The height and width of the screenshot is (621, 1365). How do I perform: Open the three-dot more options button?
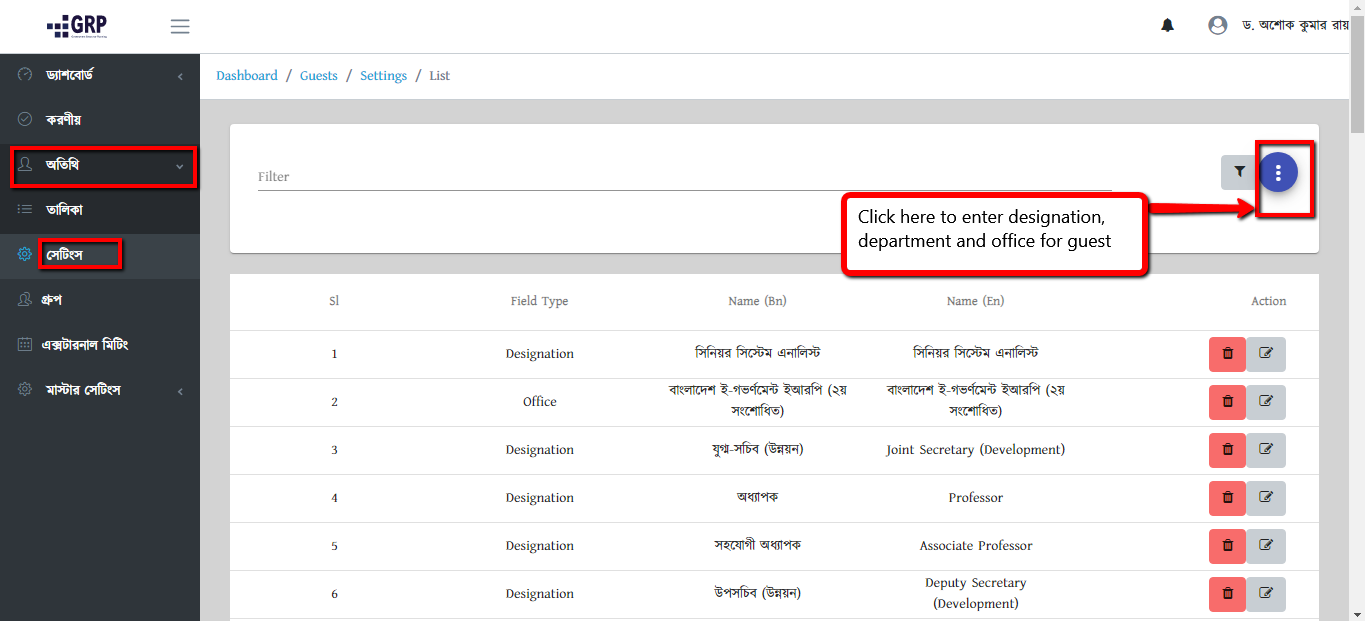pyautogui.click(x=1278, y=172)
